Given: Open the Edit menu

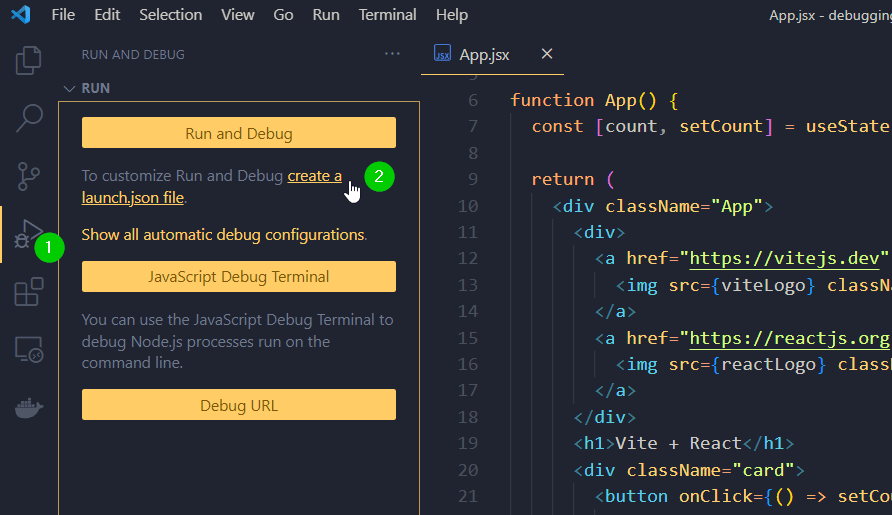Looking at the screenshot, I should click(107, 15).
